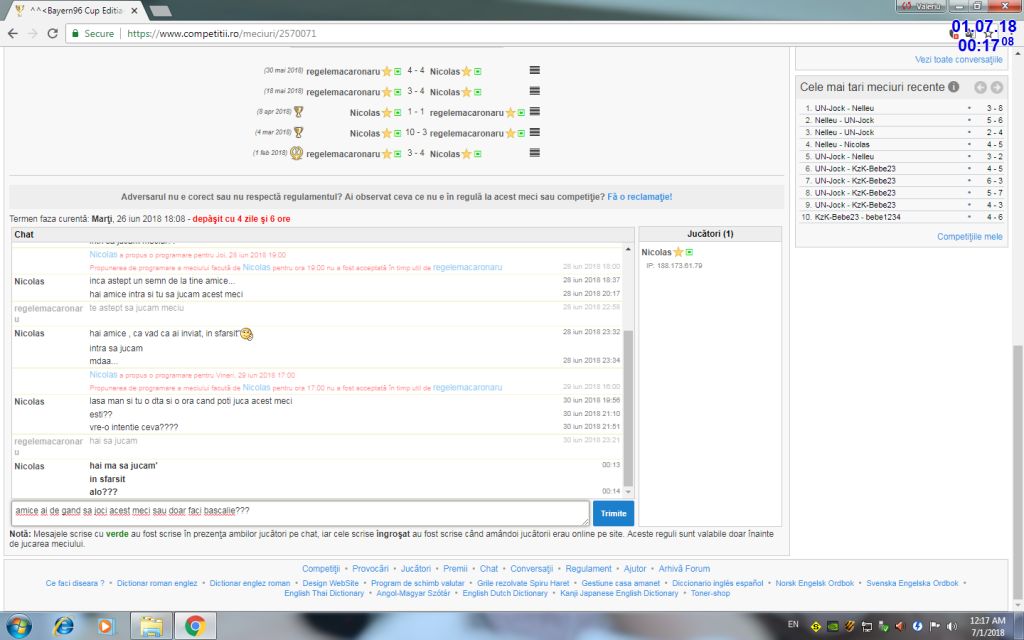Click medal icon beside 1 feb match
The height and width of the screenshot is (640, 1024).
296,153
